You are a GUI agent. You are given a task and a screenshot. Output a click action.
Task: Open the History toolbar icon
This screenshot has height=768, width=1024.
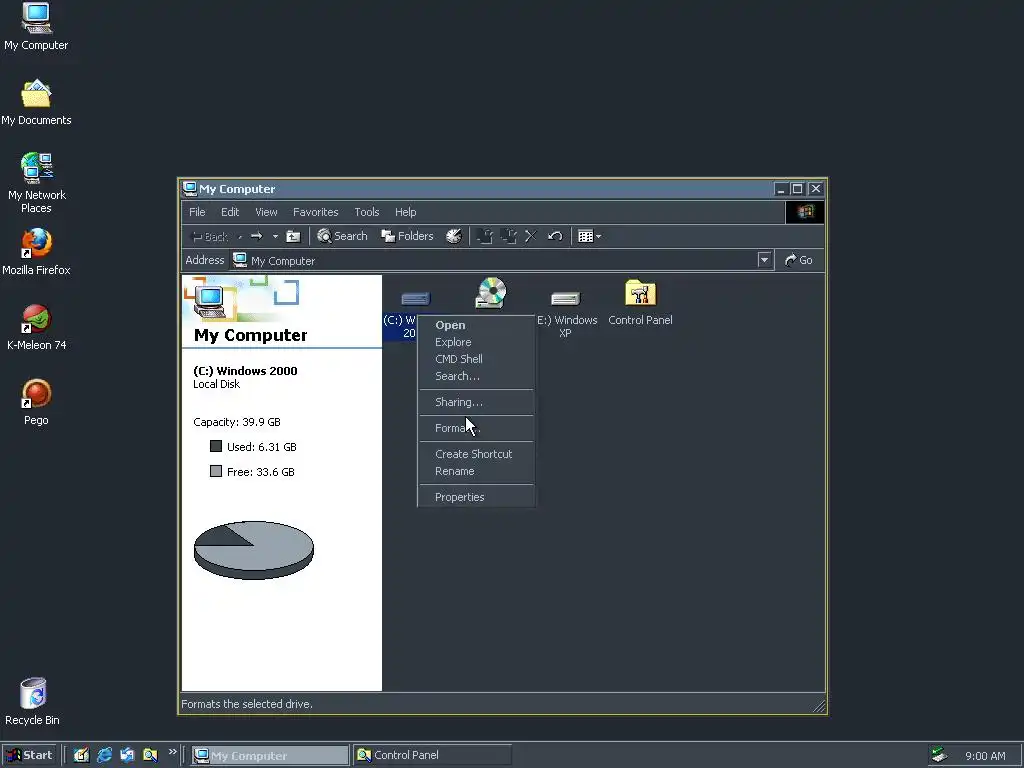tap(453, 236)
